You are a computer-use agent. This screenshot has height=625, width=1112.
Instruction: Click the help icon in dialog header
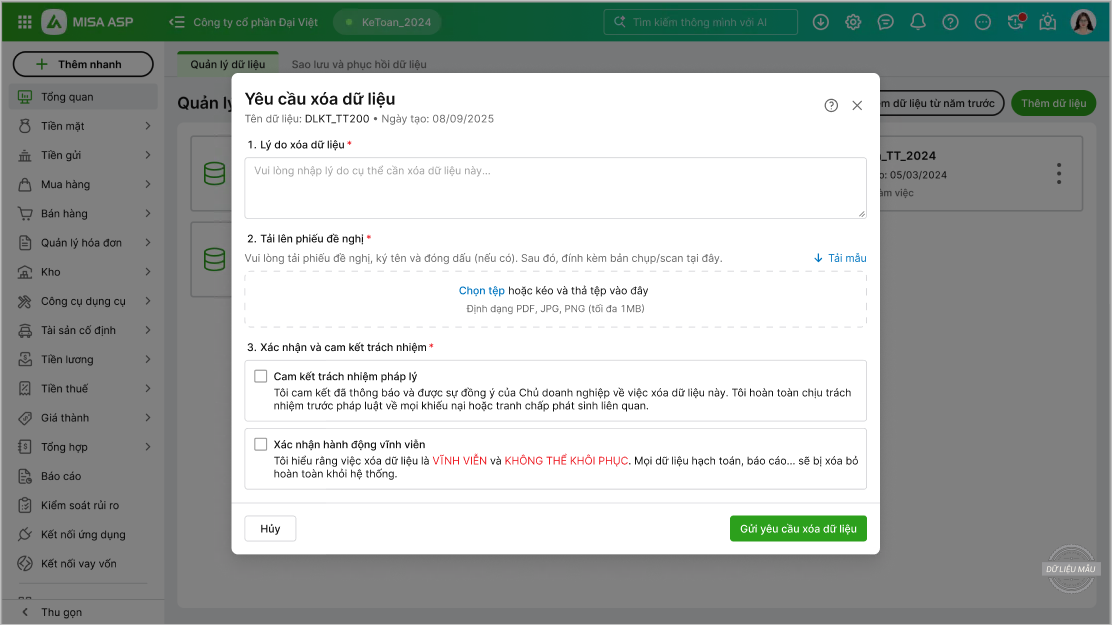pos(831,105)
